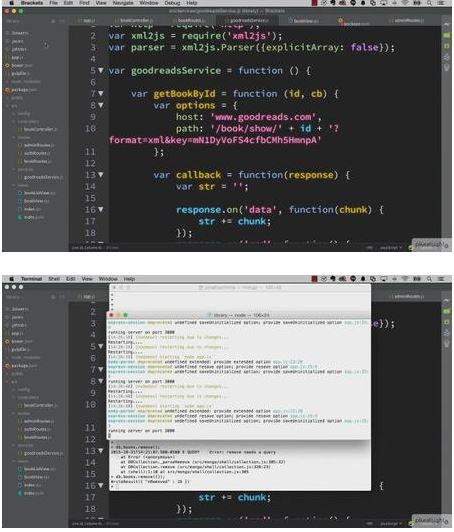Click split-view icon in Brackets-focused sidebar header

[62, 21]
